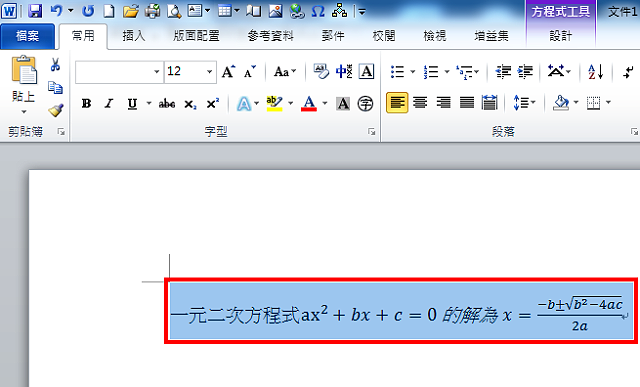Toggle Italic formatting
The image size is (640, 387).
point(108,104)
